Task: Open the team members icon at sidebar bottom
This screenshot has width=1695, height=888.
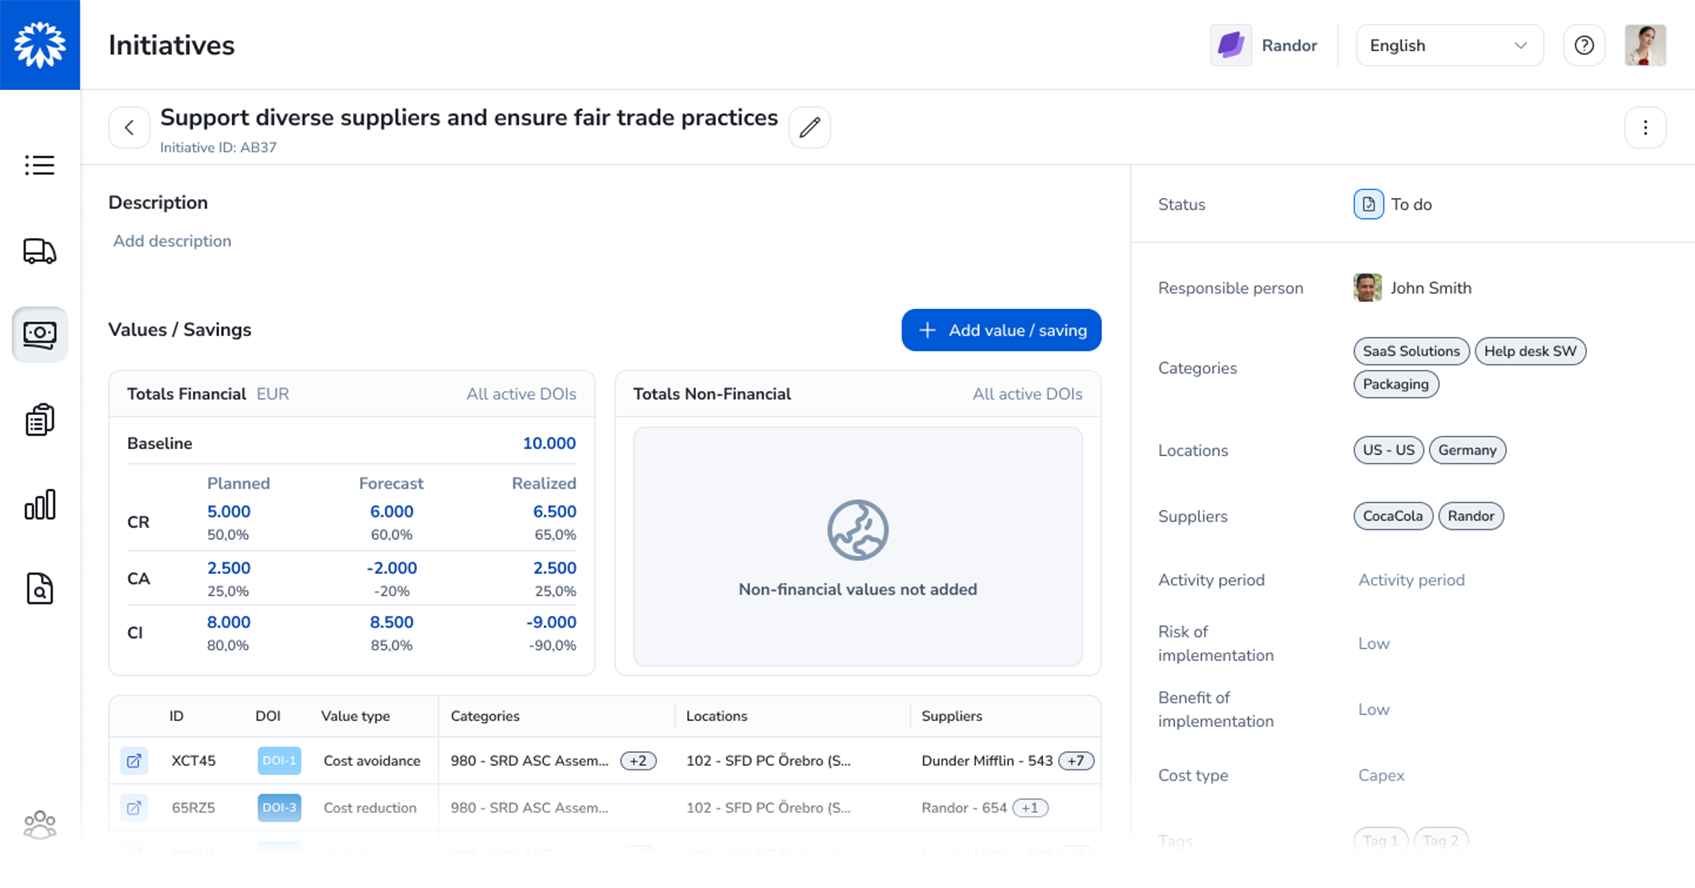Action: (x=40, y=825)
